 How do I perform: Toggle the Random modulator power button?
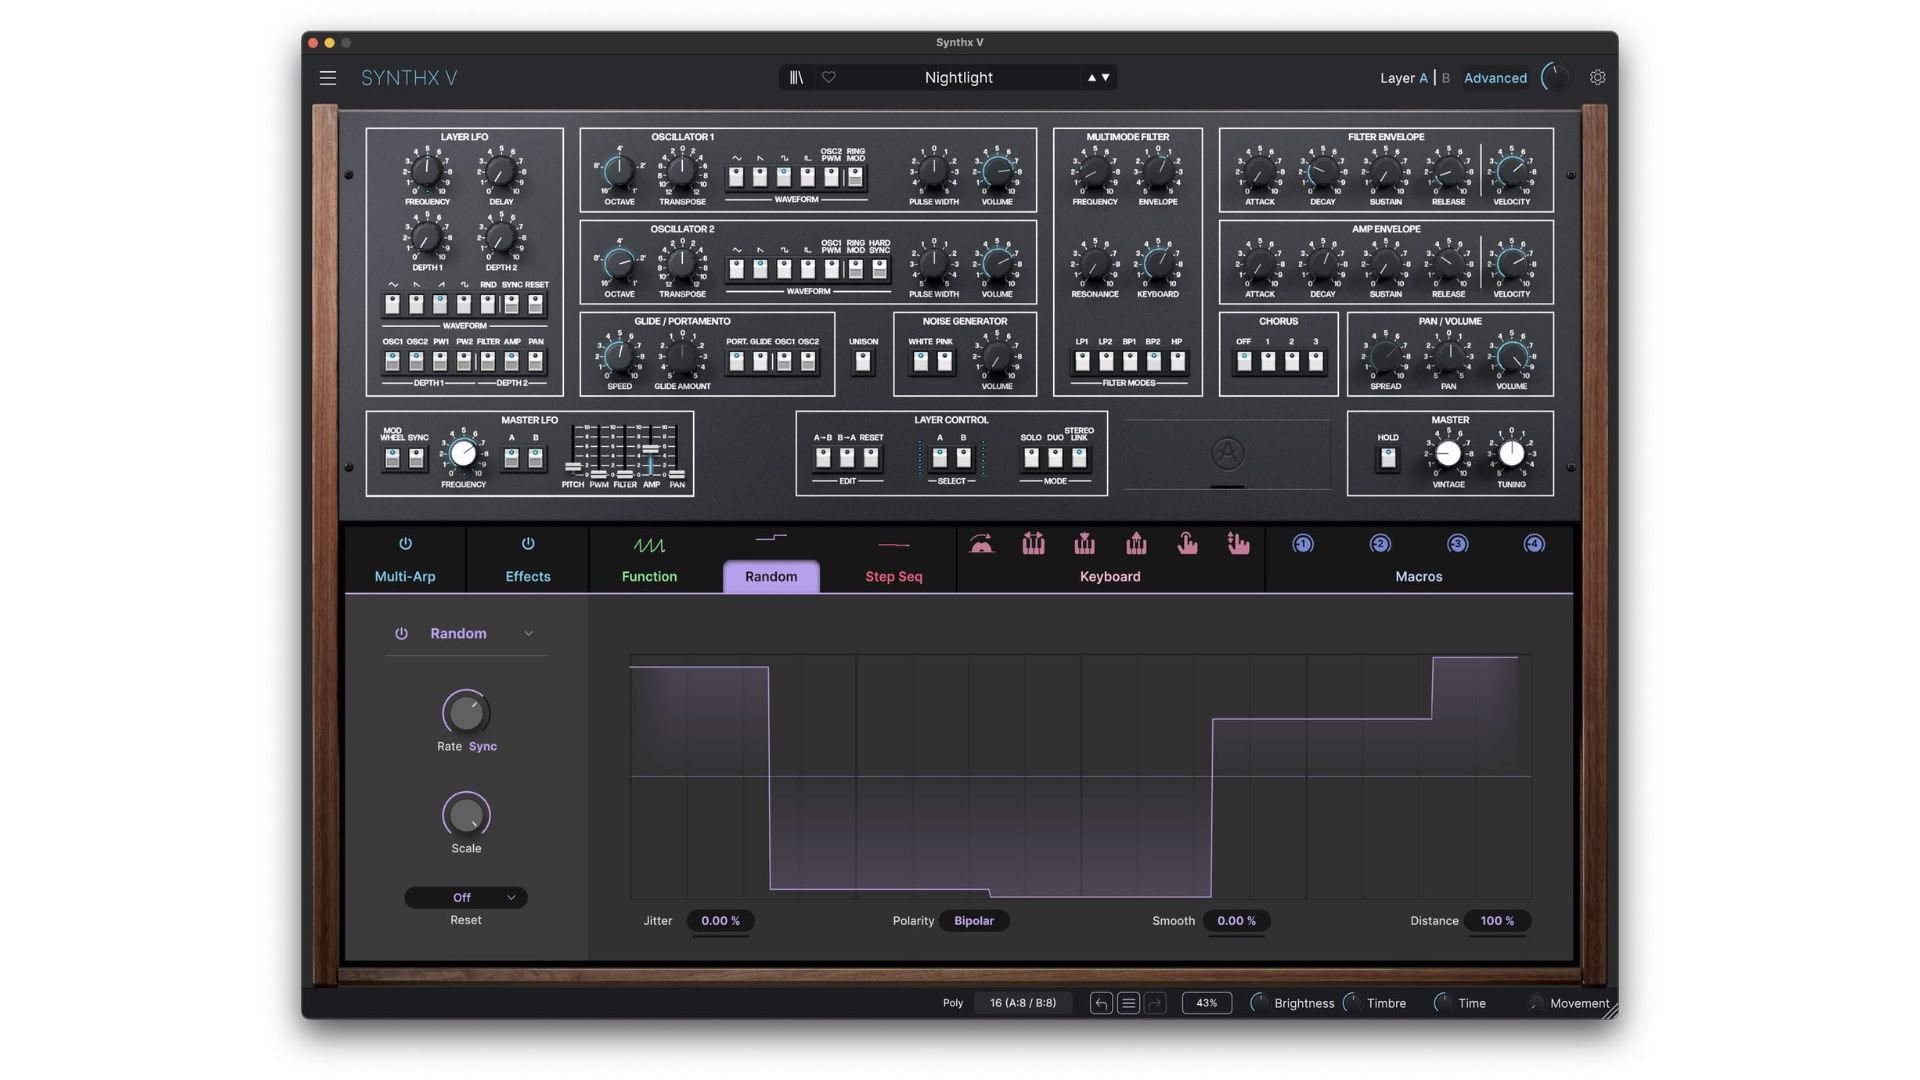(x=401, y=633)
